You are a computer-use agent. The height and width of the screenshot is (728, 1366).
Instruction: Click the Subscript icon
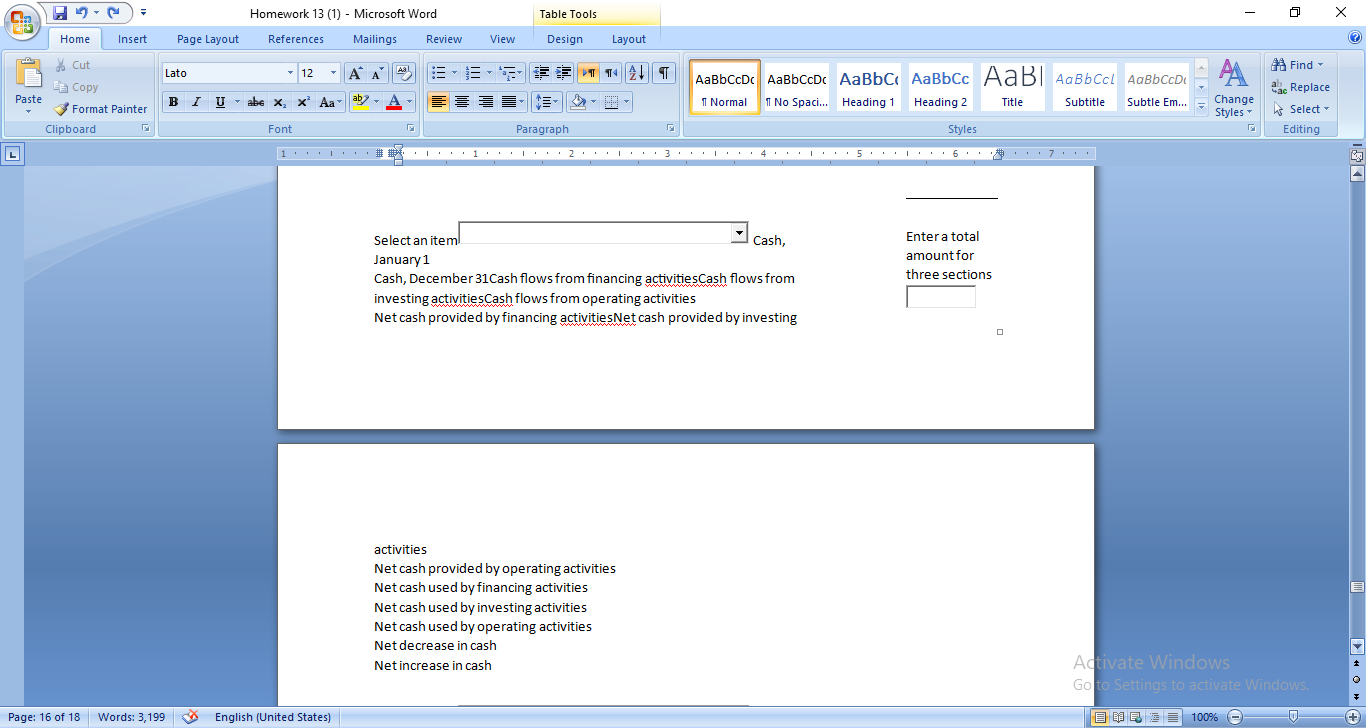click(279, 101)
